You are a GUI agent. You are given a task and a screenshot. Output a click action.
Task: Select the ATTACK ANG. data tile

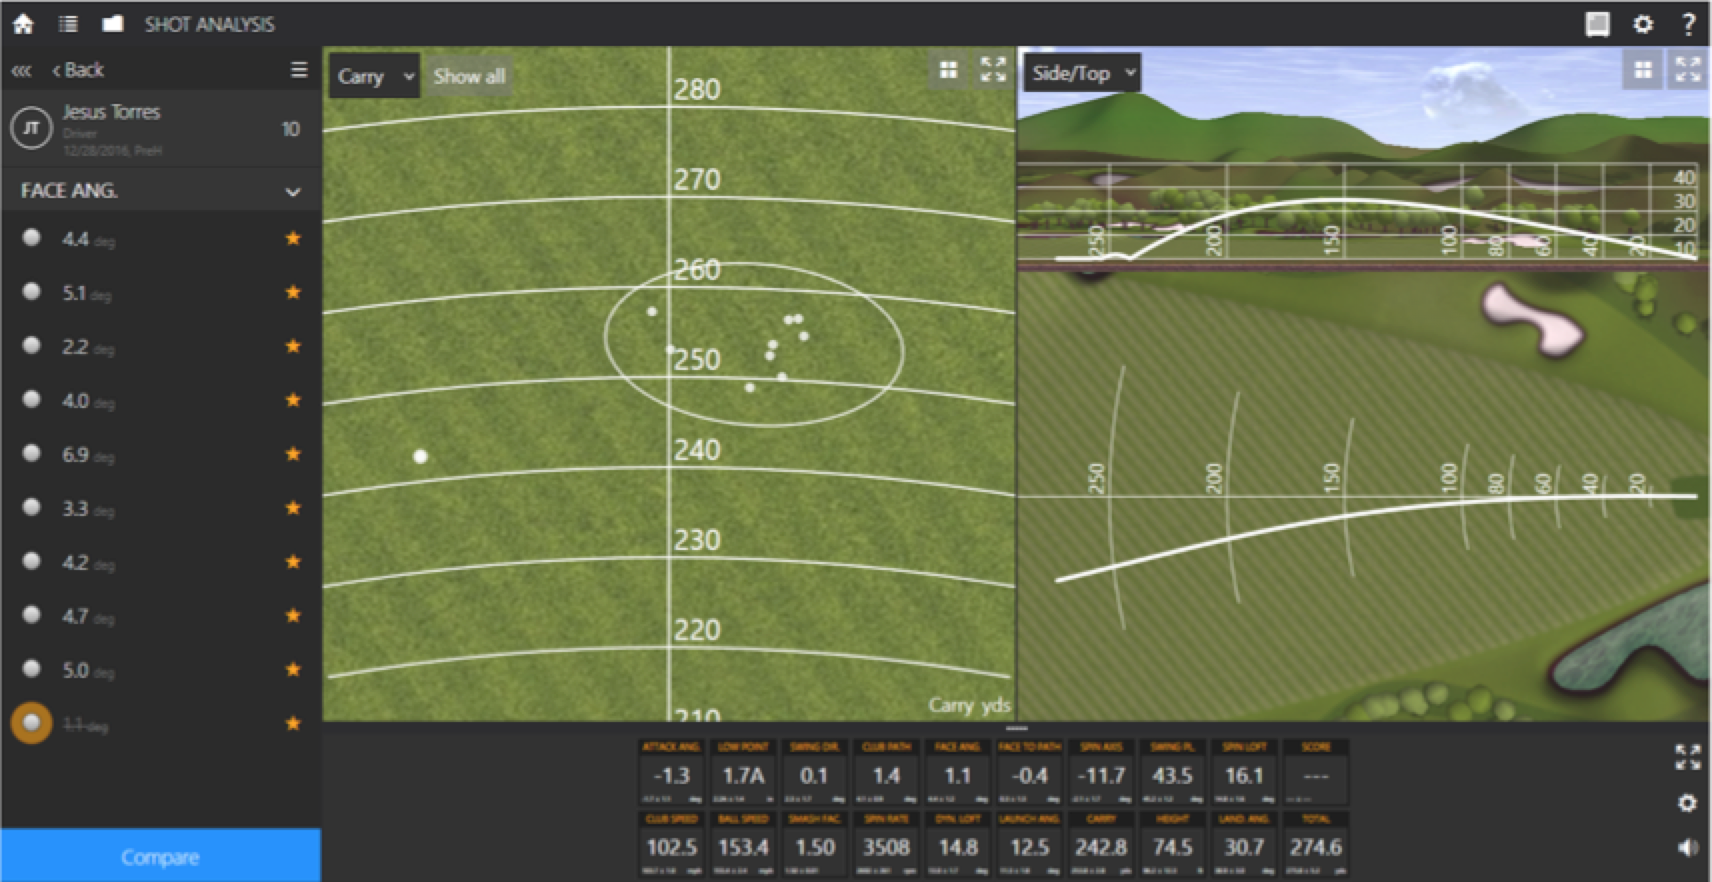pos(671,772)
